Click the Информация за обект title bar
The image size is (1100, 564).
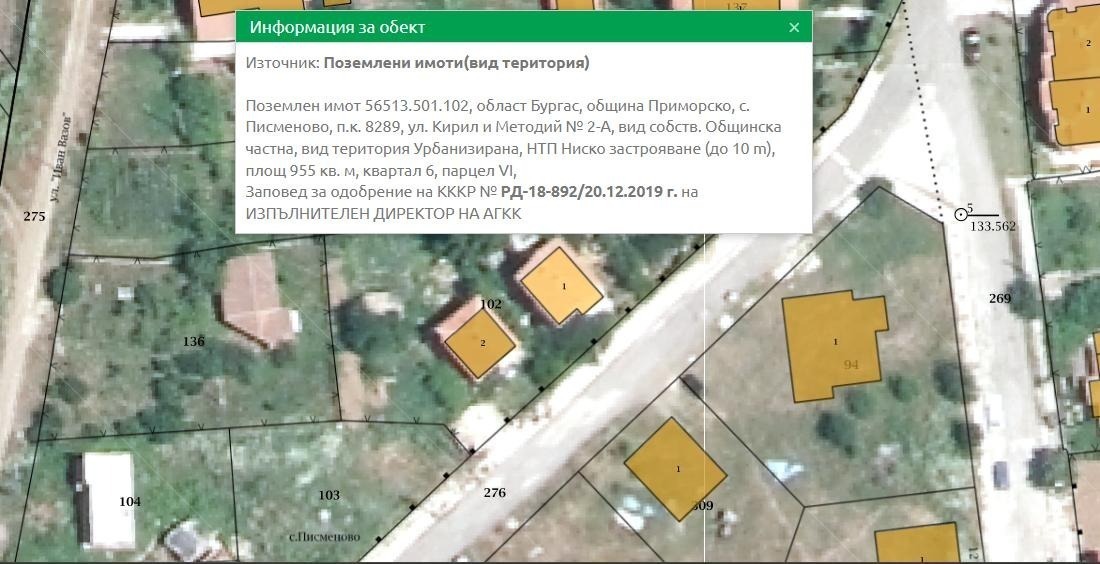(x=500, y=28)
